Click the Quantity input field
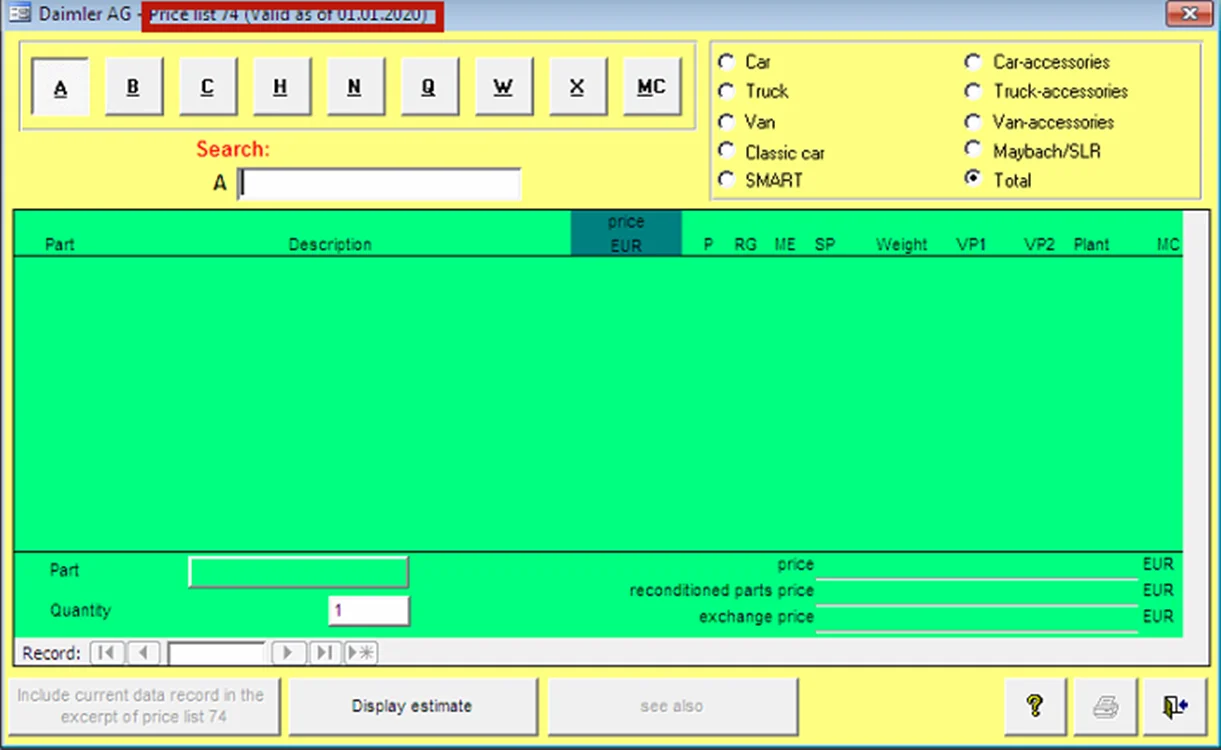This screenshot has height=750, width=1221. [369, 610]
